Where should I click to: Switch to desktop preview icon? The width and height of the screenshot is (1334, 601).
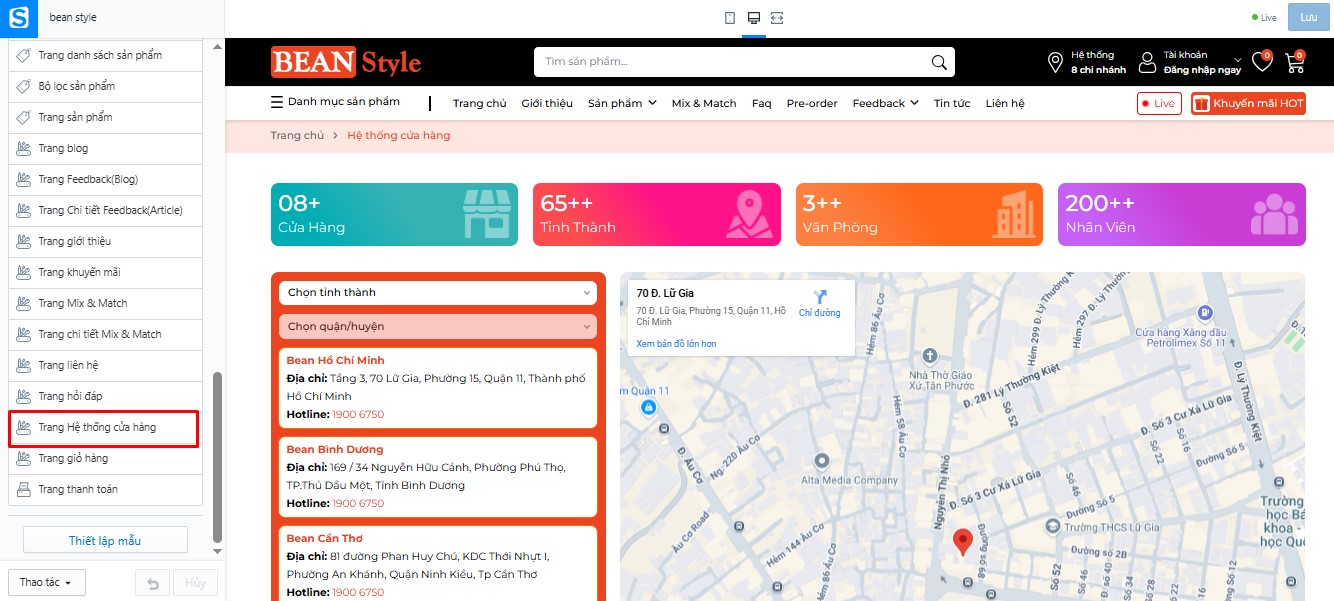tap(754, 18)
